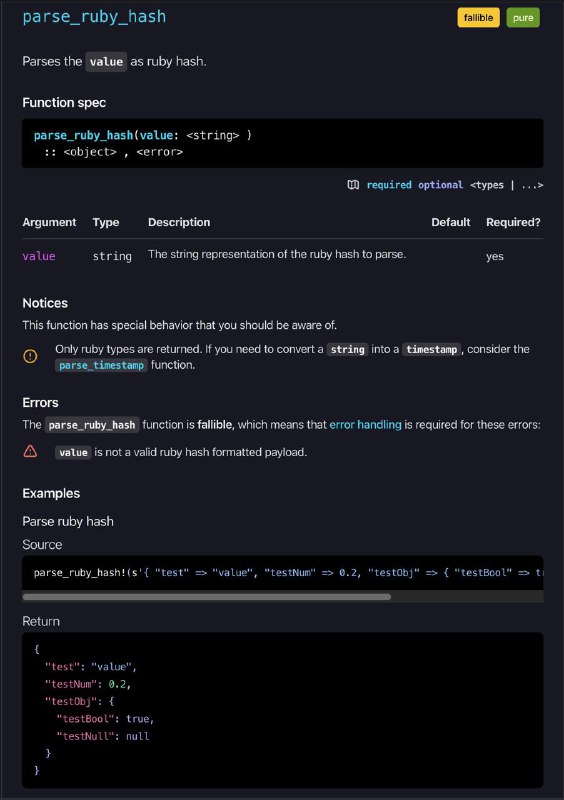The image size is (564, 800).
Task: Click the required legend label
Action: [389, 185]
